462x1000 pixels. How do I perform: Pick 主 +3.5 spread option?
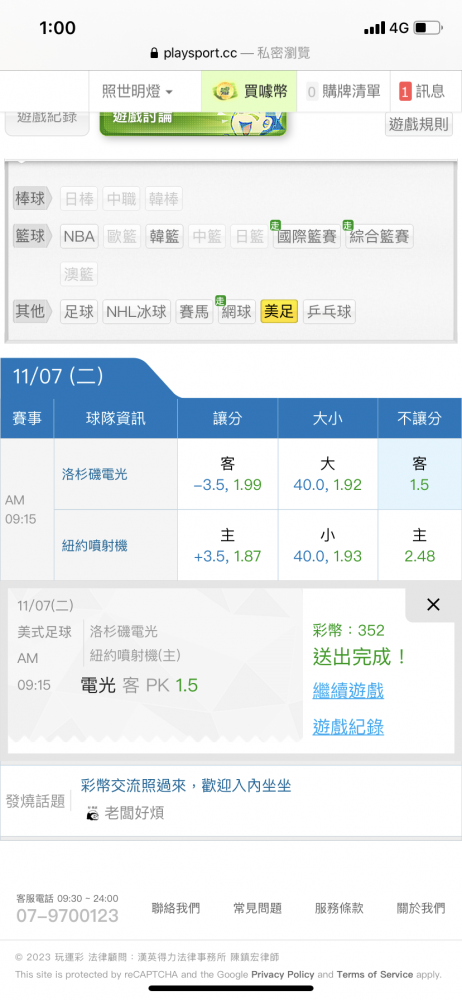click(x=227, y=545)
